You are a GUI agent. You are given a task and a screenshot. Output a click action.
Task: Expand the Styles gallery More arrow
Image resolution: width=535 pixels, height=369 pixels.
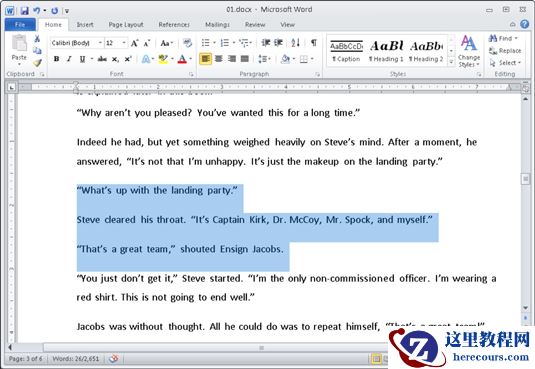click(x=451, y=62)
